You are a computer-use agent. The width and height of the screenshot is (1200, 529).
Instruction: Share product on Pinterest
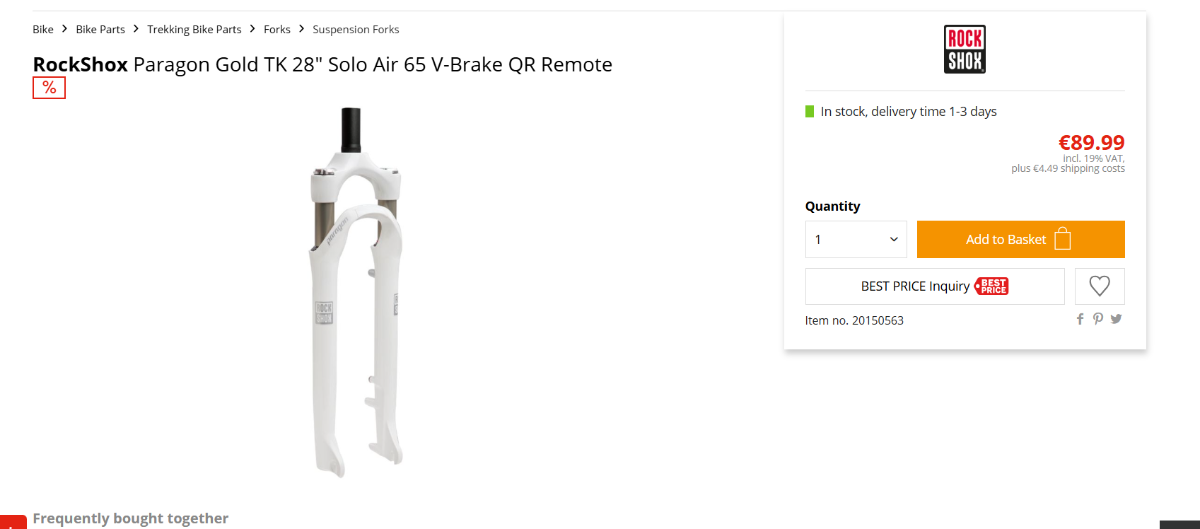[x=1098, y=319]
